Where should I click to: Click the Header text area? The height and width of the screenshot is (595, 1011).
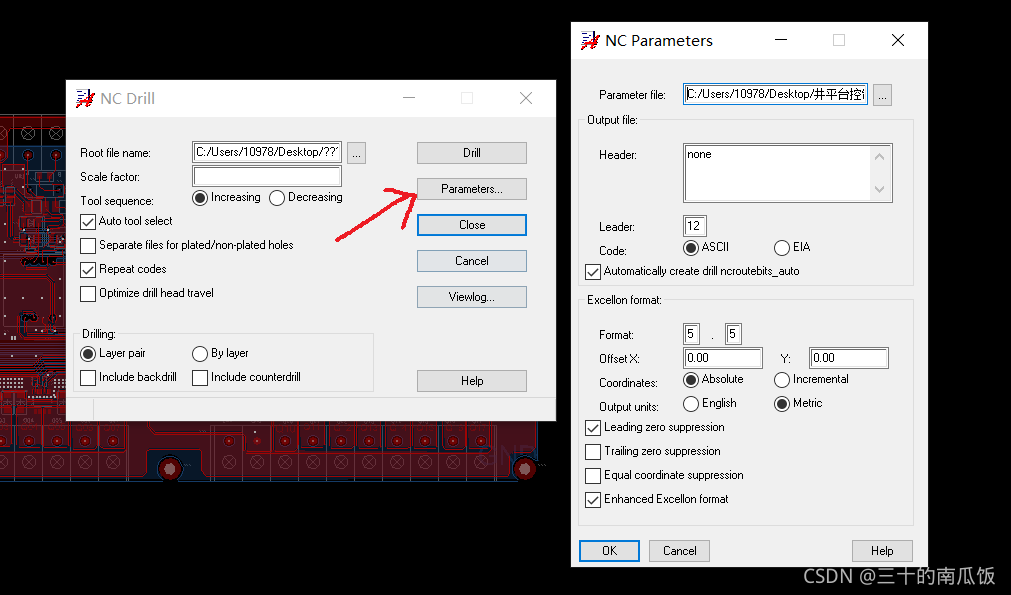click(x=777, y=173)
